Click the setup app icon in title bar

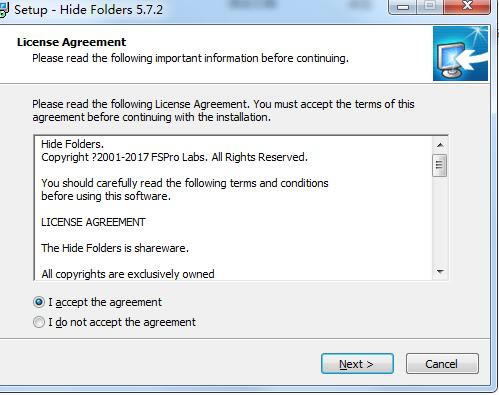(4, 9)
